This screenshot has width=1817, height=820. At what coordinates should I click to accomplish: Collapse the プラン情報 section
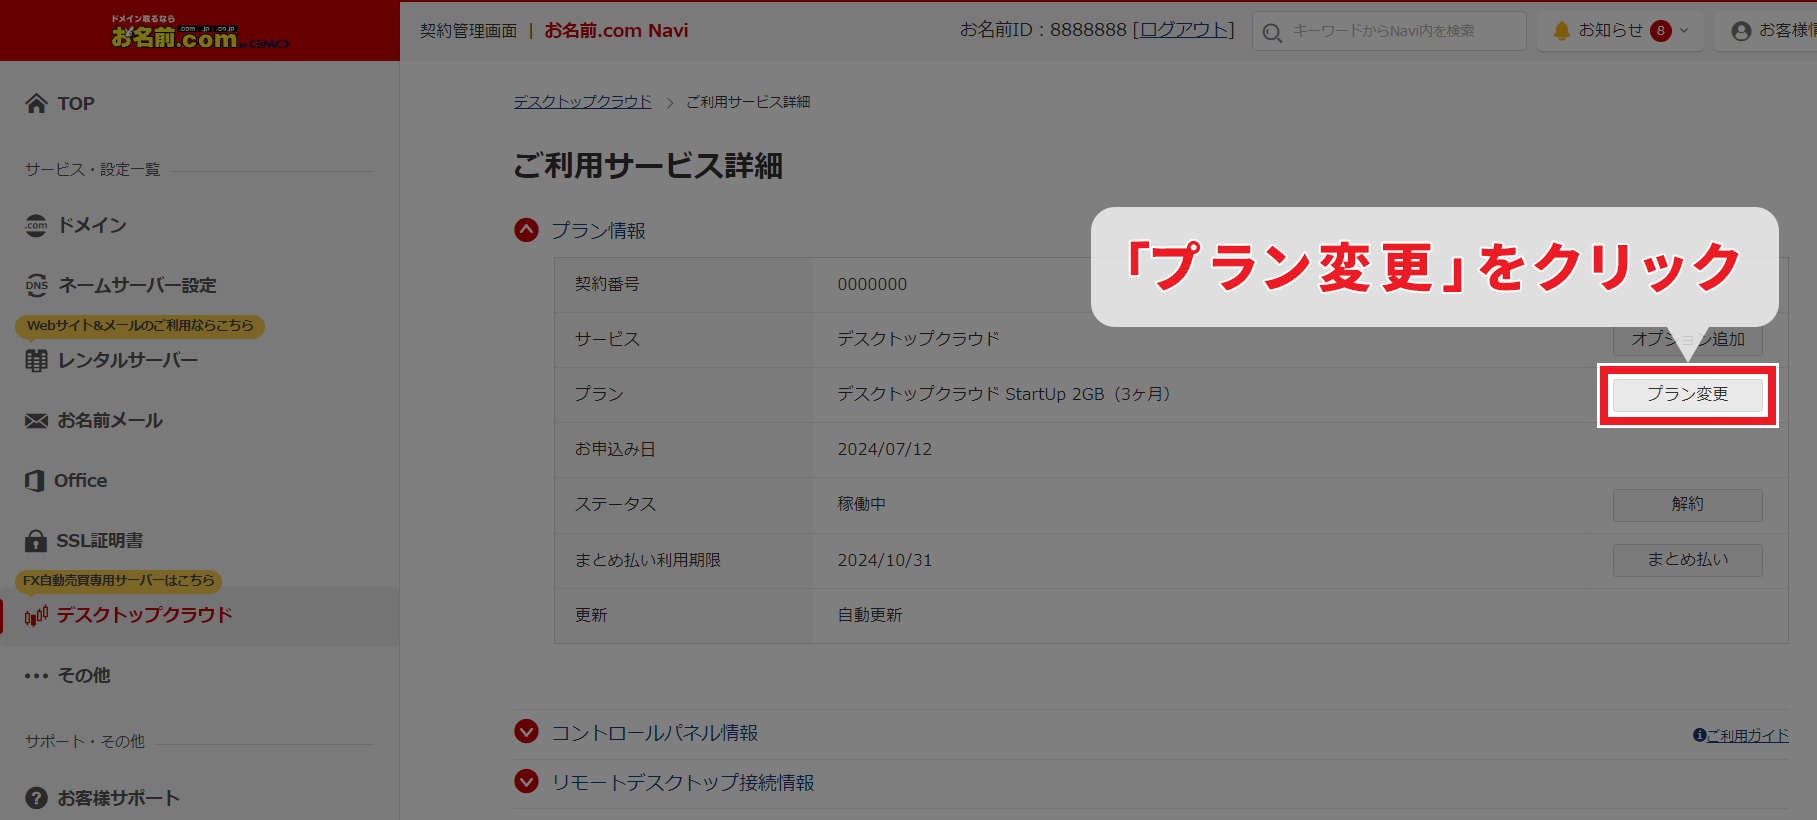click(526, 230)
